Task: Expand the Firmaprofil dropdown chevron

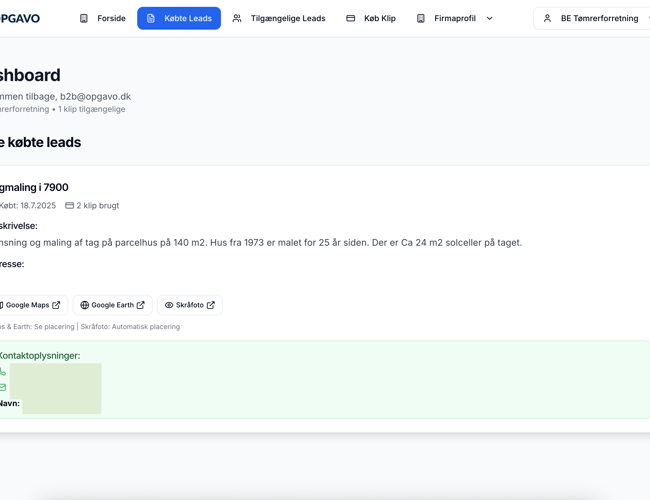Action: 489,18
